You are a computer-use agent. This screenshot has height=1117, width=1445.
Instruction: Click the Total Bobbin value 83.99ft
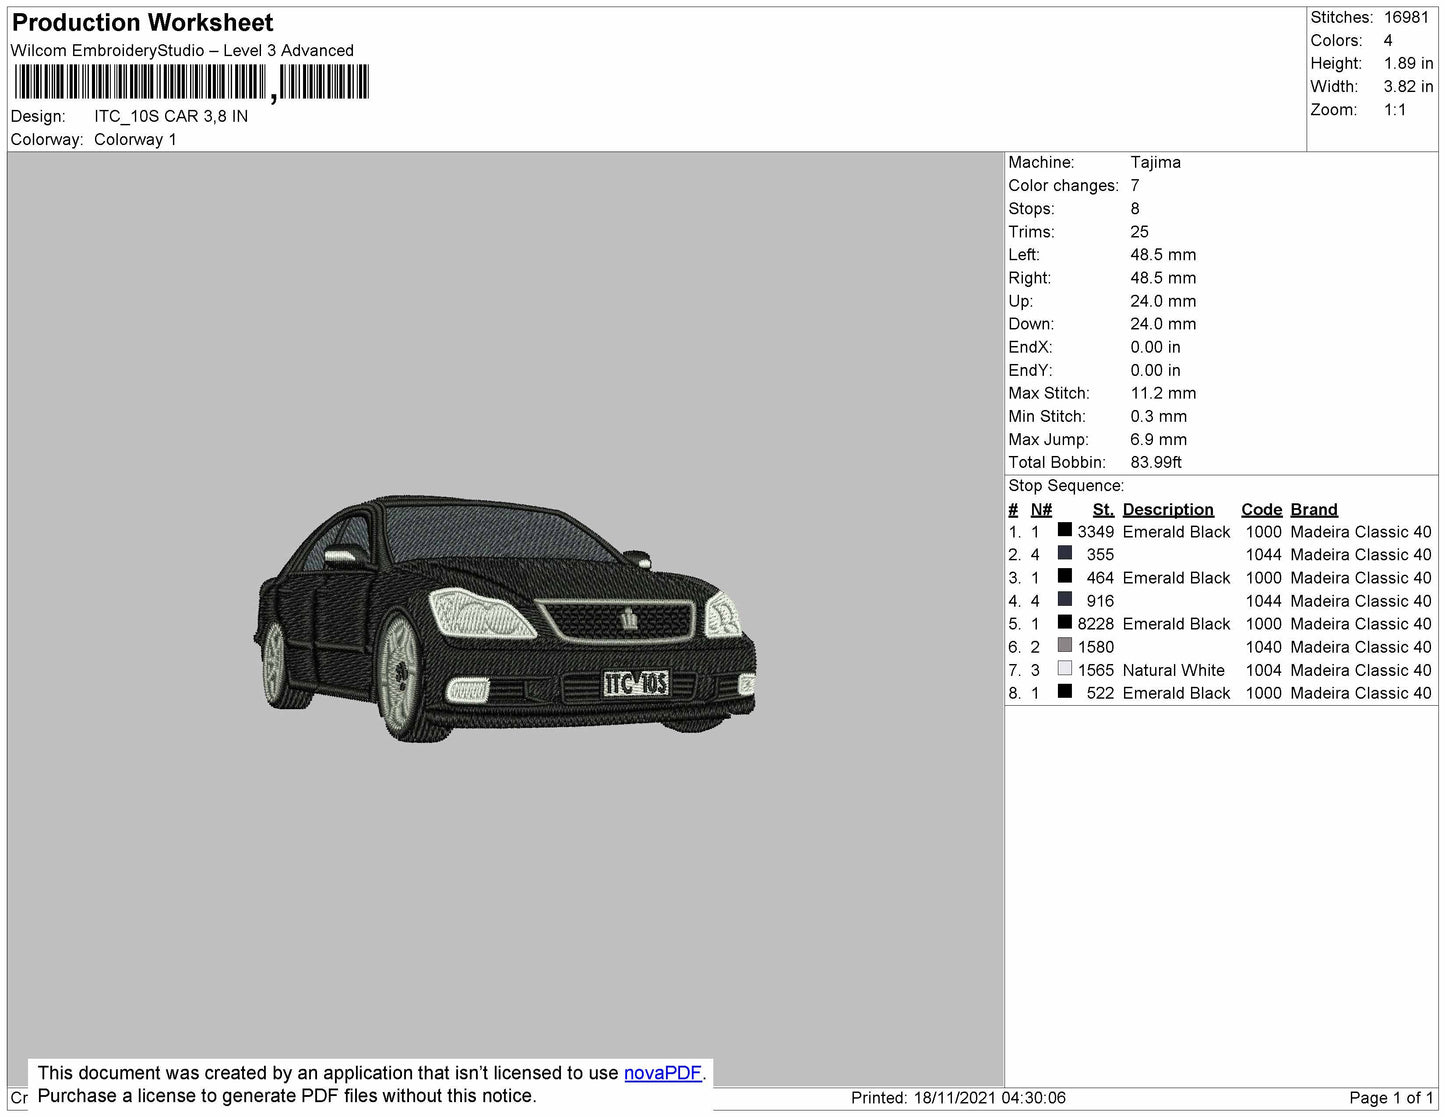(1156, 462)
